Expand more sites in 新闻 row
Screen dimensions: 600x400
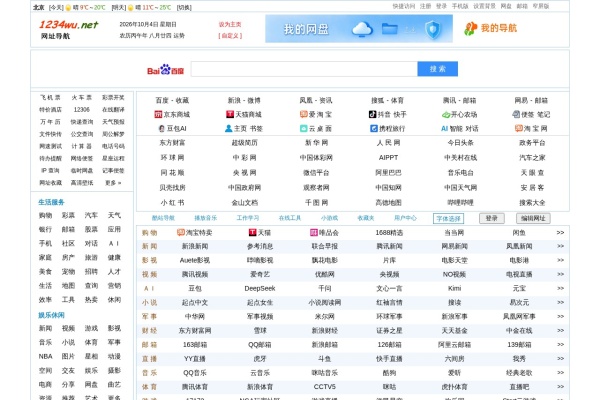point(560,247)
